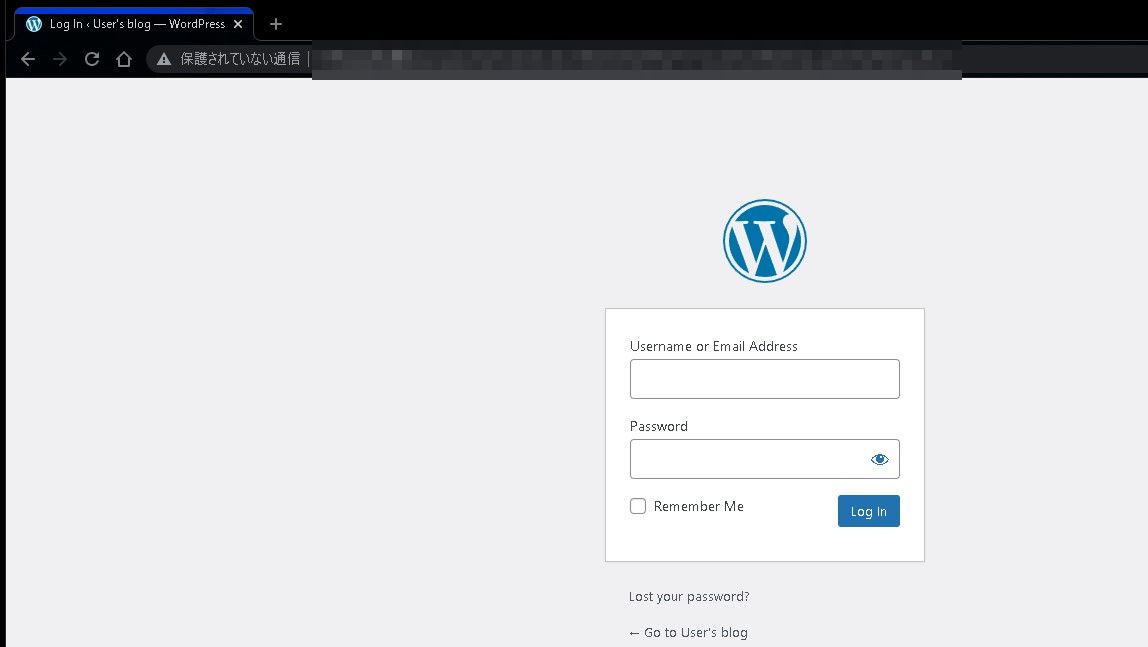Open the 'Lost your password?' link

point(688,596)
